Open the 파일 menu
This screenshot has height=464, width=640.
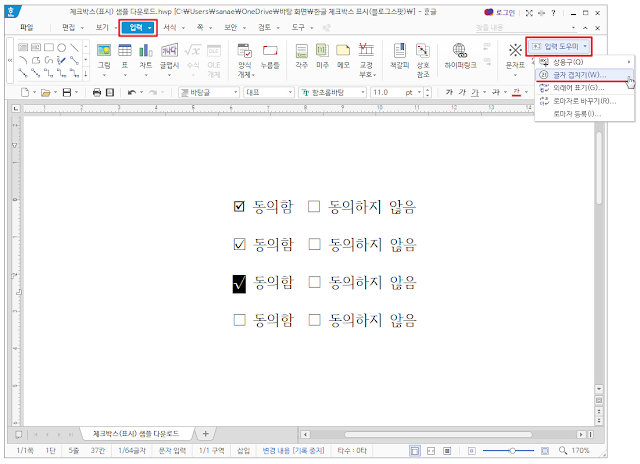point(27,27)
